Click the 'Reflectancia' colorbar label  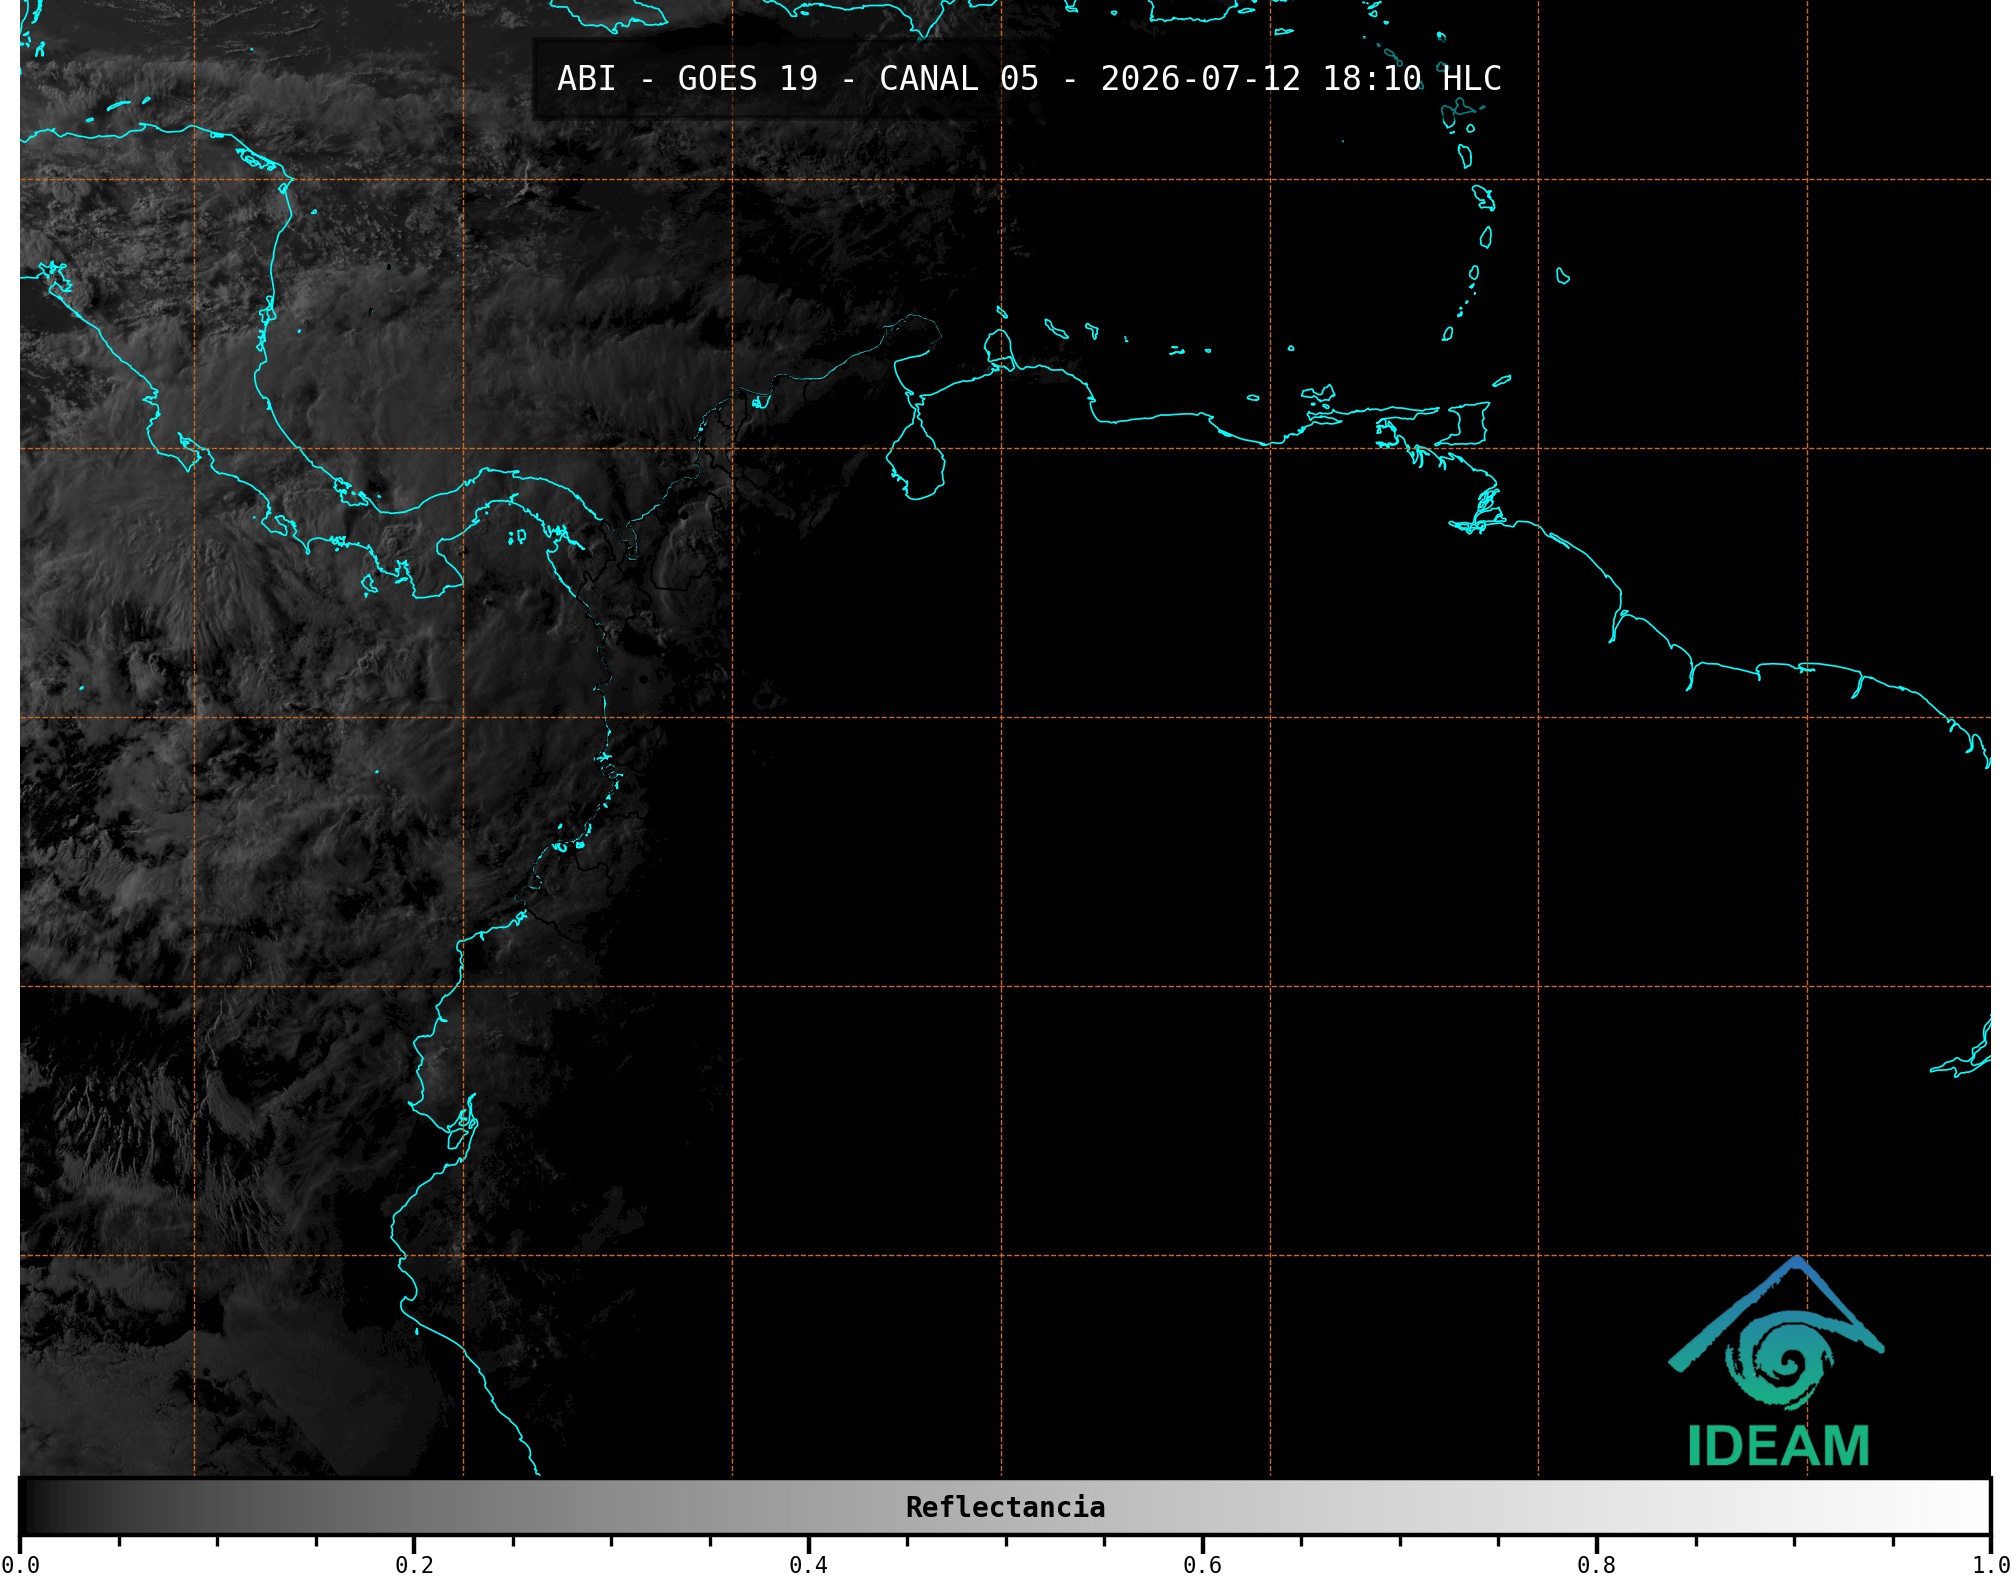tap(1005, 1507)
